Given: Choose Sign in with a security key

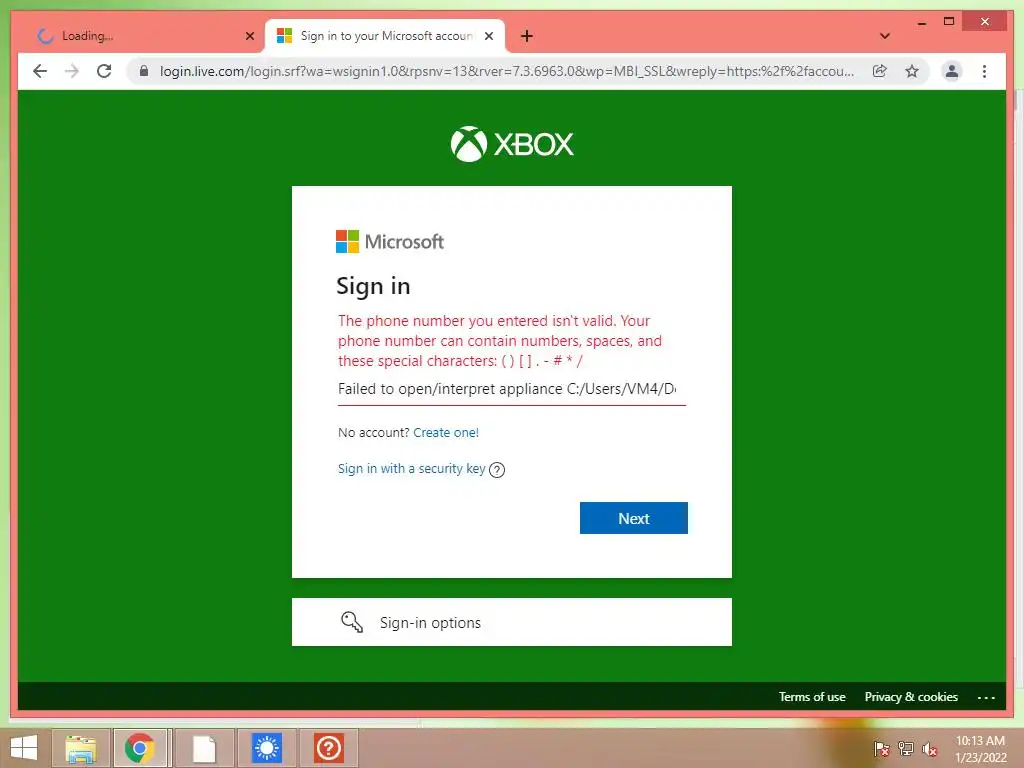Looking at the screenshot, I should (411, 468).
